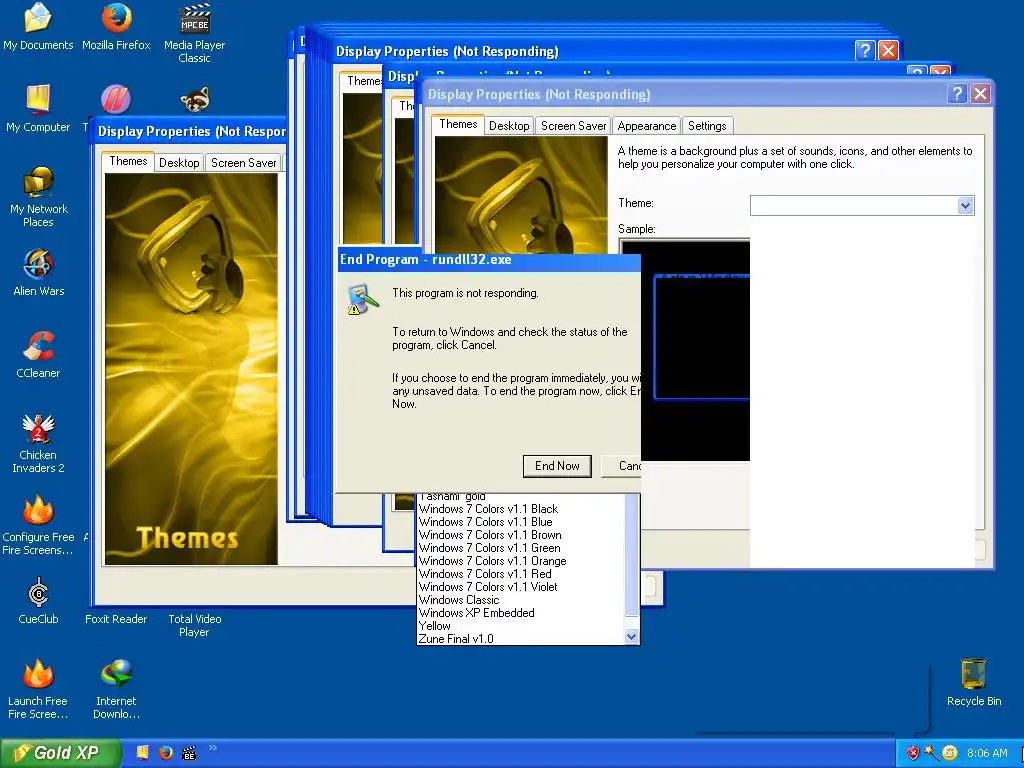The width and height of the screenshot is (1024, 768).
Task: Open Configure Free Fire Screensaver icon
Action: 38,526
